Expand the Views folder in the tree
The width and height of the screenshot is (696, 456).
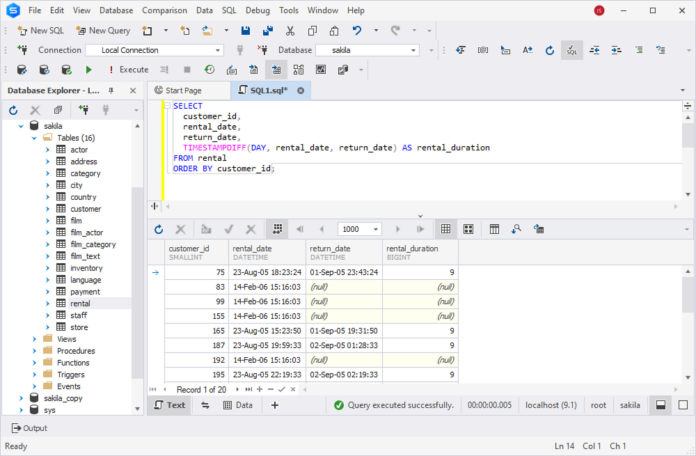click(33, 339)
